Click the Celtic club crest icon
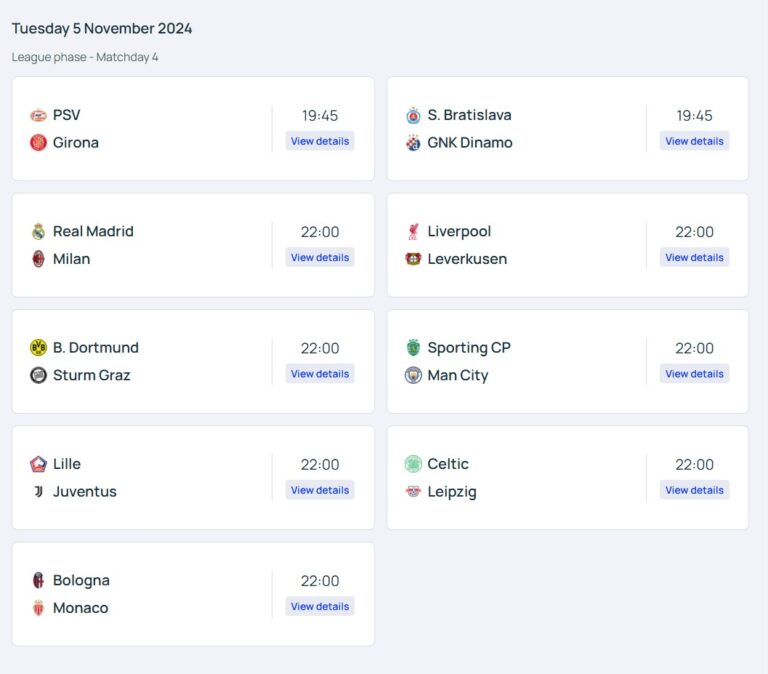Viewport: 768px width, 674px height. point(413,464)
